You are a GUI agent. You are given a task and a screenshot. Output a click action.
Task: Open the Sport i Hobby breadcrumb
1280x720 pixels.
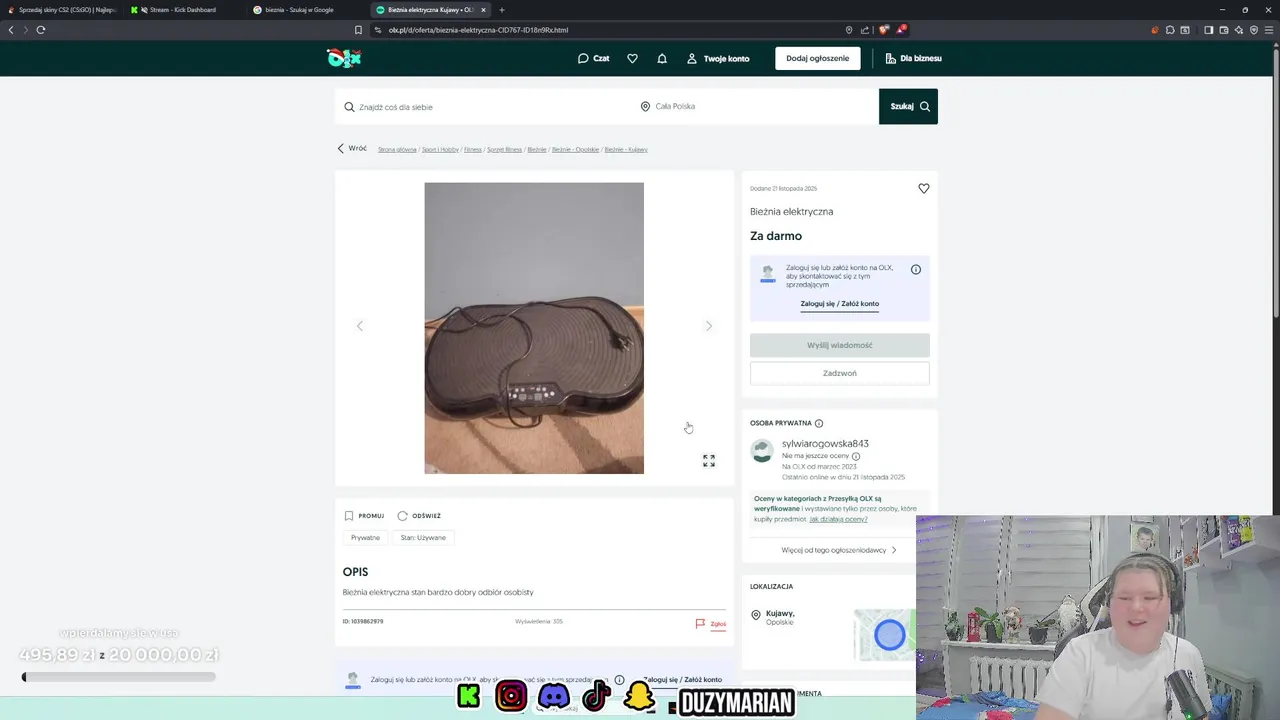point(440,150)
